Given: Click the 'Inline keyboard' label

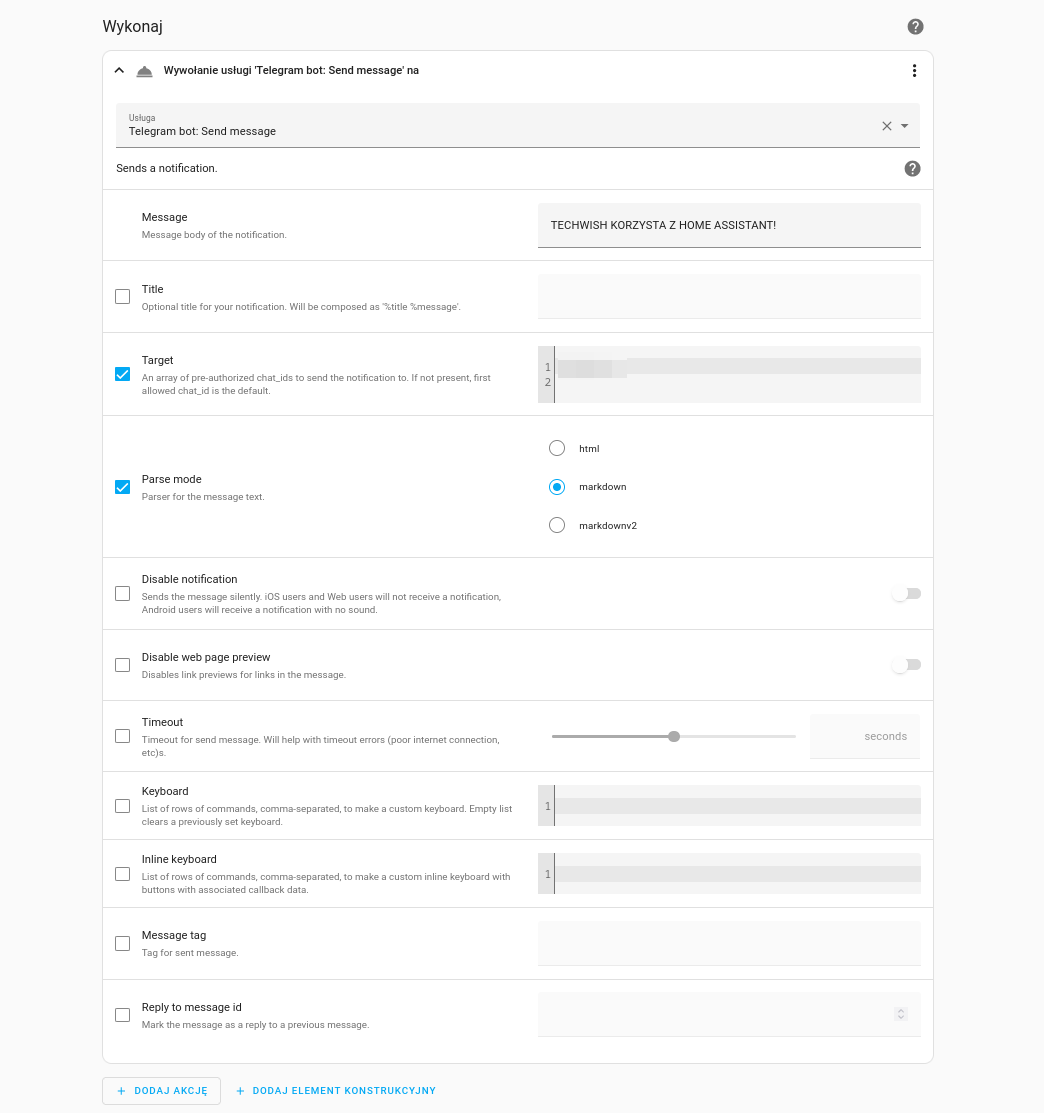Looking at the screenshot, I should pos(179,859).
